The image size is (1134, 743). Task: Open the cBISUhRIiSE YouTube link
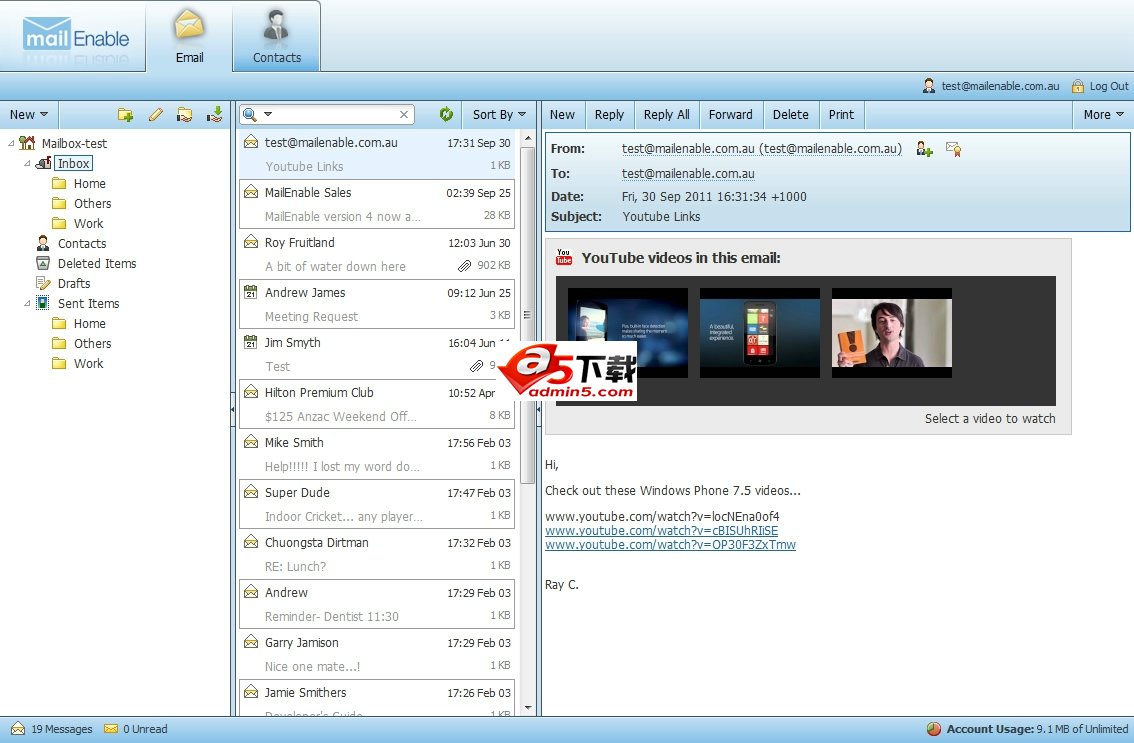(x=661, y=531)
